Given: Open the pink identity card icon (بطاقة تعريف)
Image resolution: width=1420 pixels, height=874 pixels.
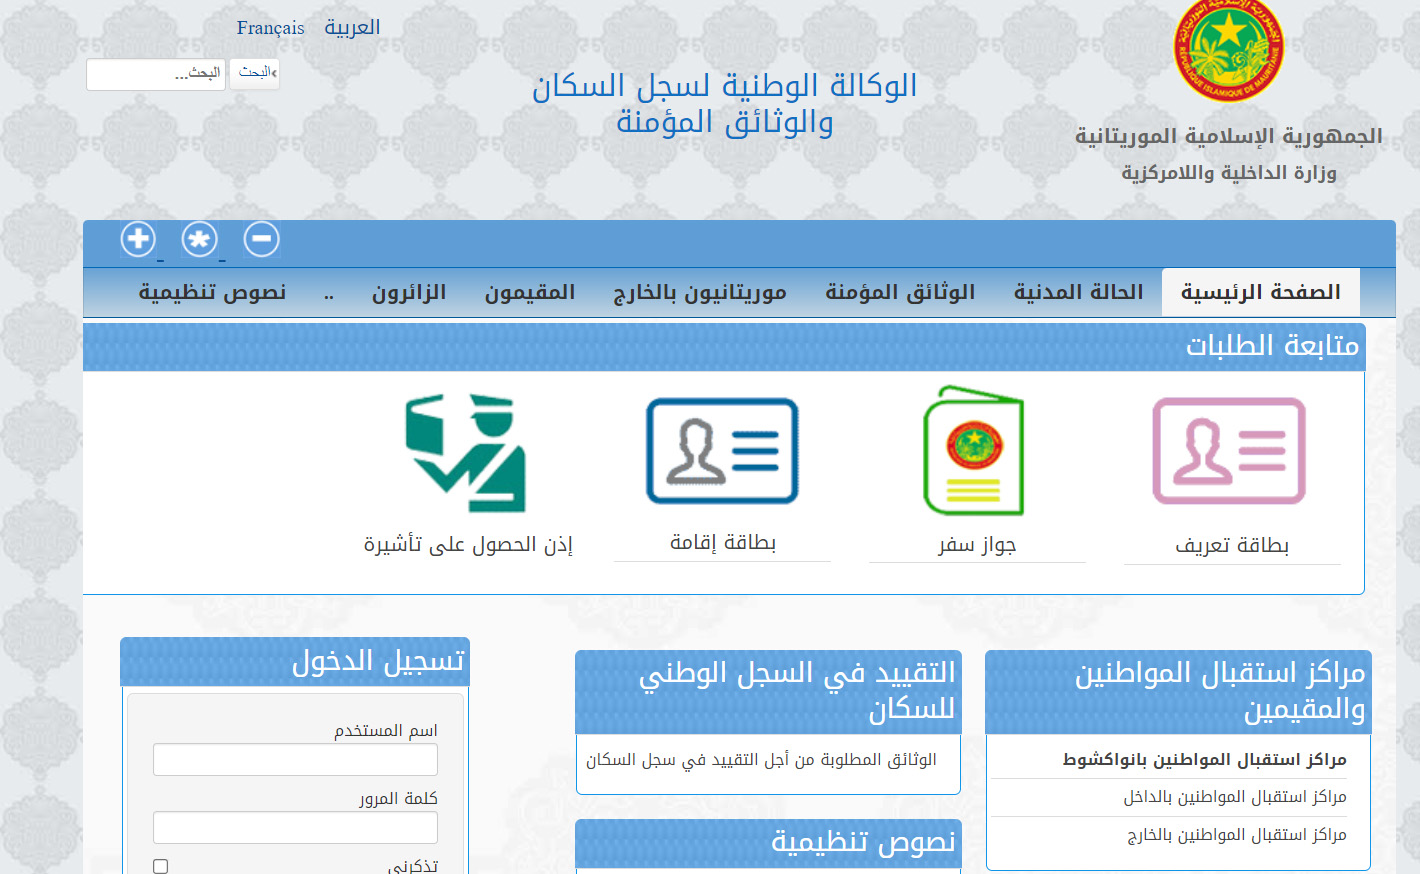Looking at the screenshot, I should click(1229, 451).
